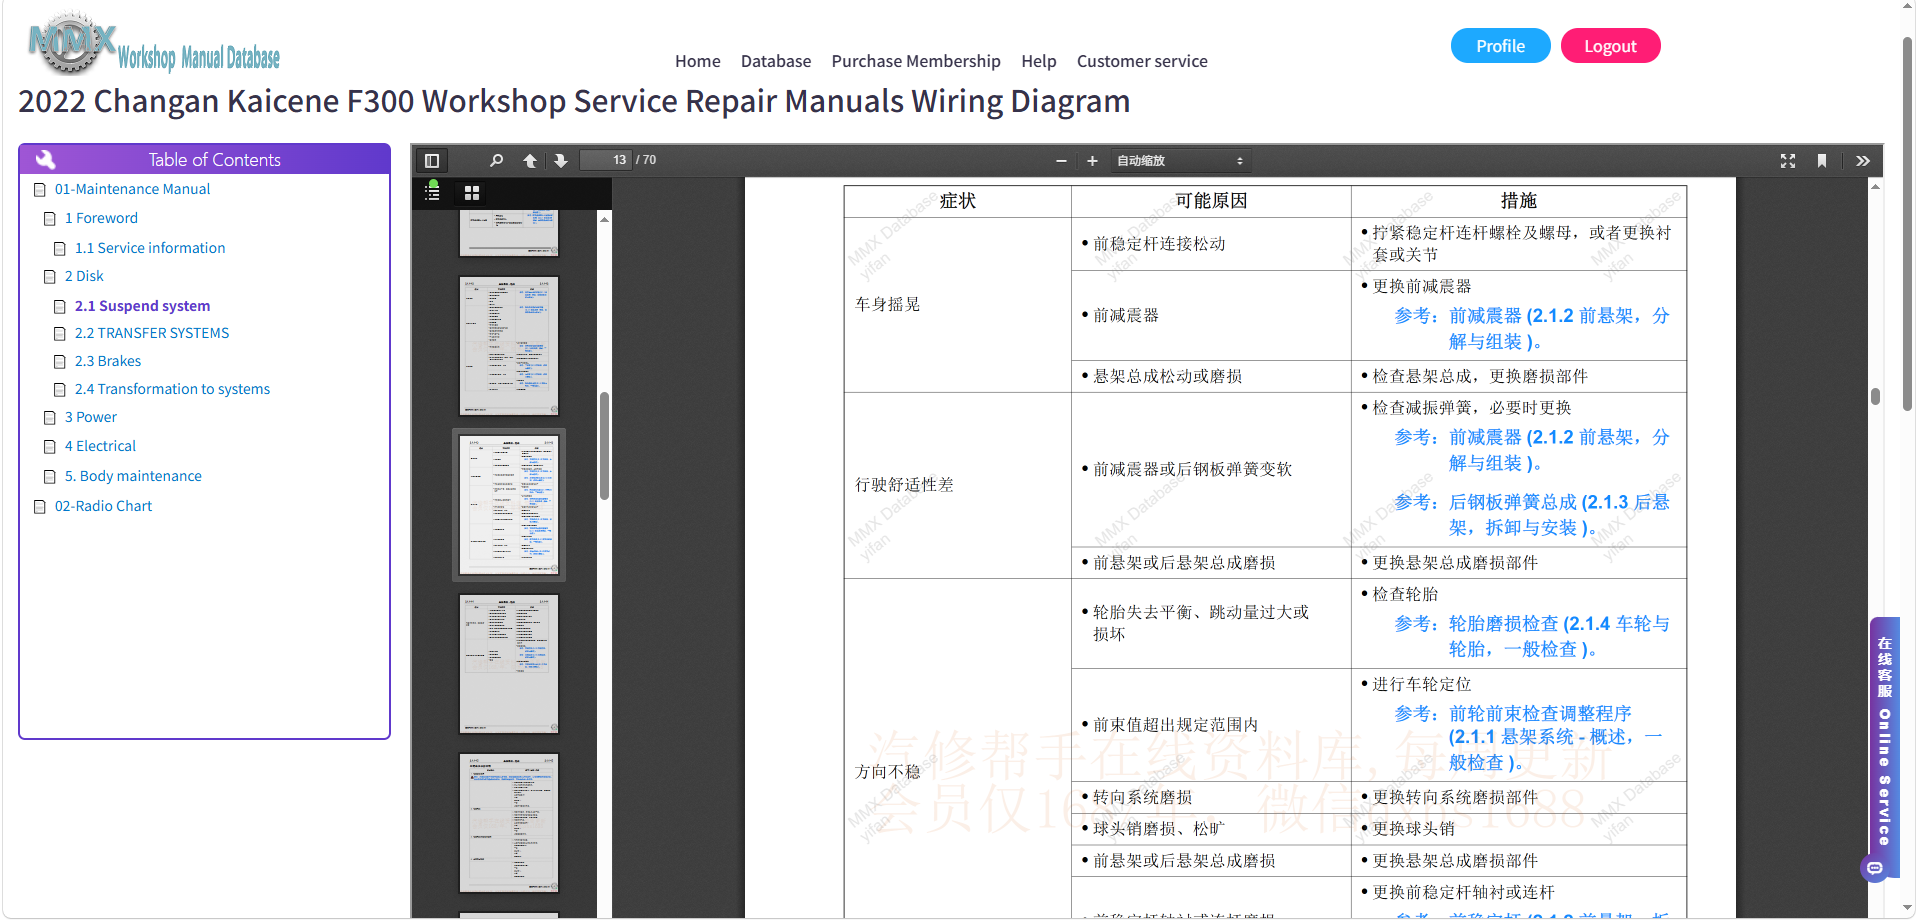This screenshot has height=922, width=1919.
Task: Click the thumbnail sidebar scrollbar handle
Action: [x=604, y=445]
